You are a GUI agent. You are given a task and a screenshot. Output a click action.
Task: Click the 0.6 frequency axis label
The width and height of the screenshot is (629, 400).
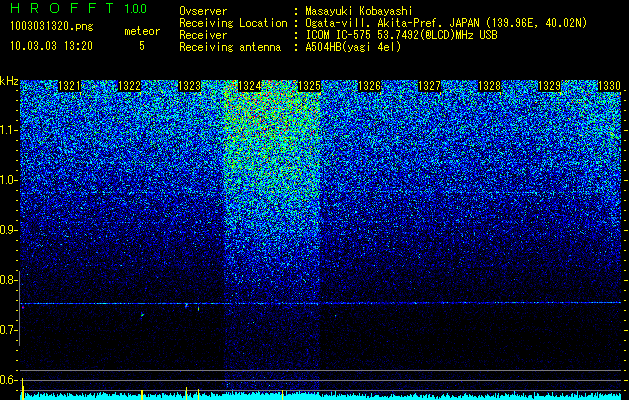pos(9,380)
